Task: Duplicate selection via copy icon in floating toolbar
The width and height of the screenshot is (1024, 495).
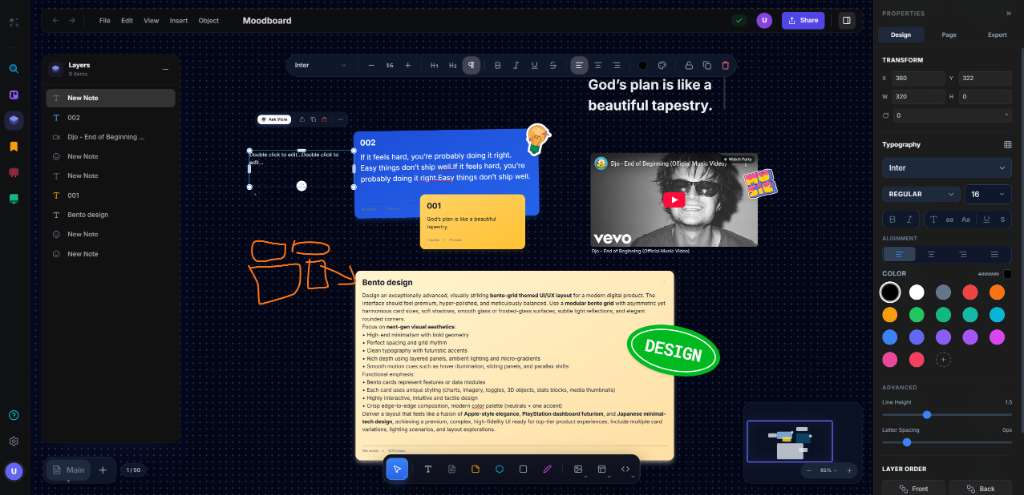Action: pyautogui.click(x=707, y=65)
